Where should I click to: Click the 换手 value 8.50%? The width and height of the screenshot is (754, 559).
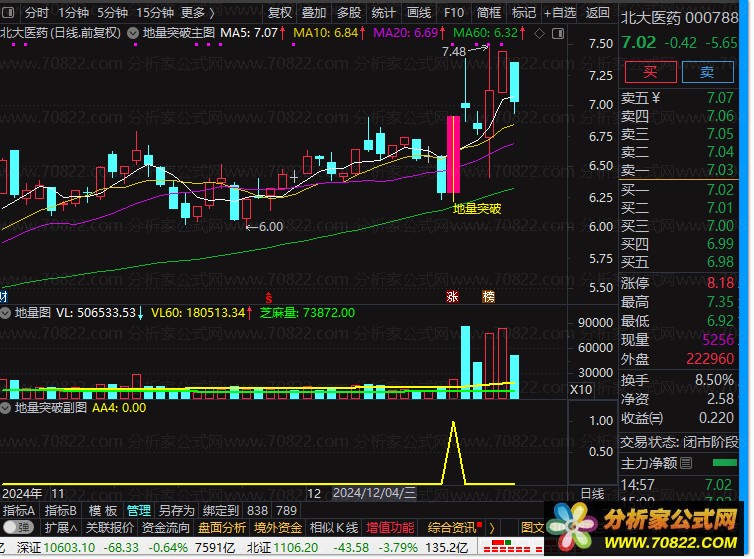(x=714, y=380)
